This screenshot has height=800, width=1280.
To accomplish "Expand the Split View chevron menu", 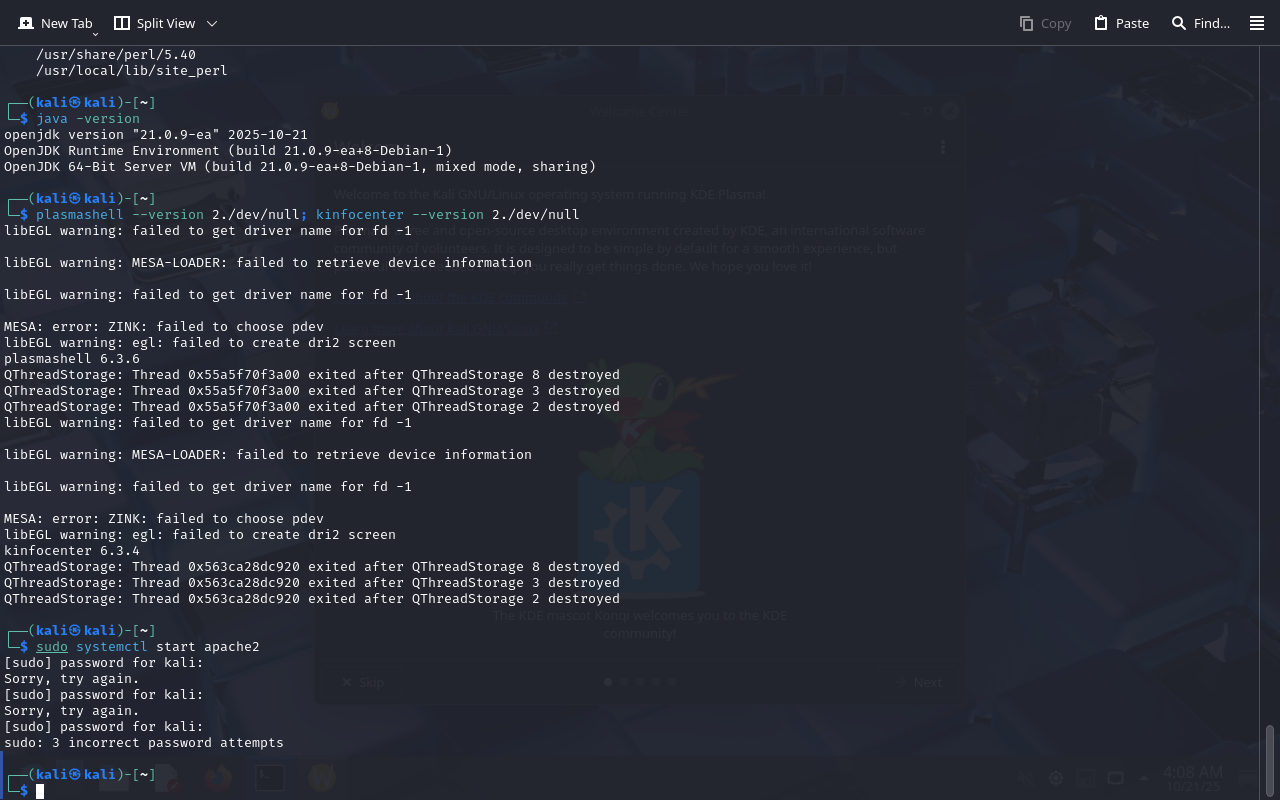I will pyautogui.click(x=211, y=23).
